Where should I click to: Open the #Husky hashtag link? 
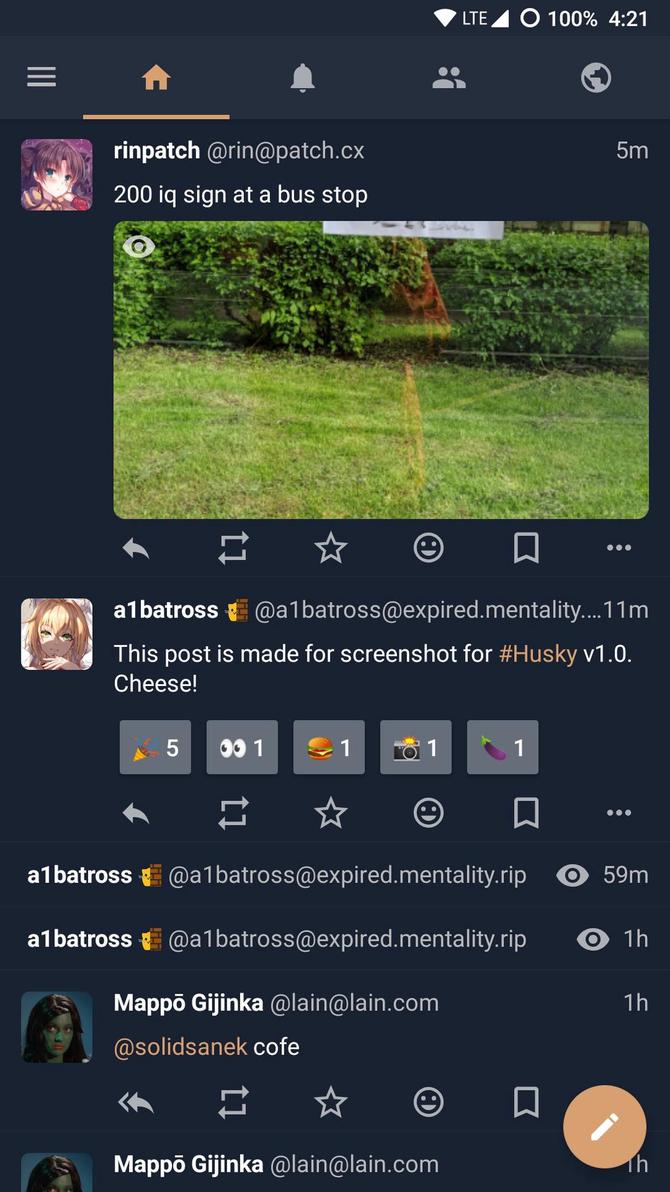click(x=533, y=653)
